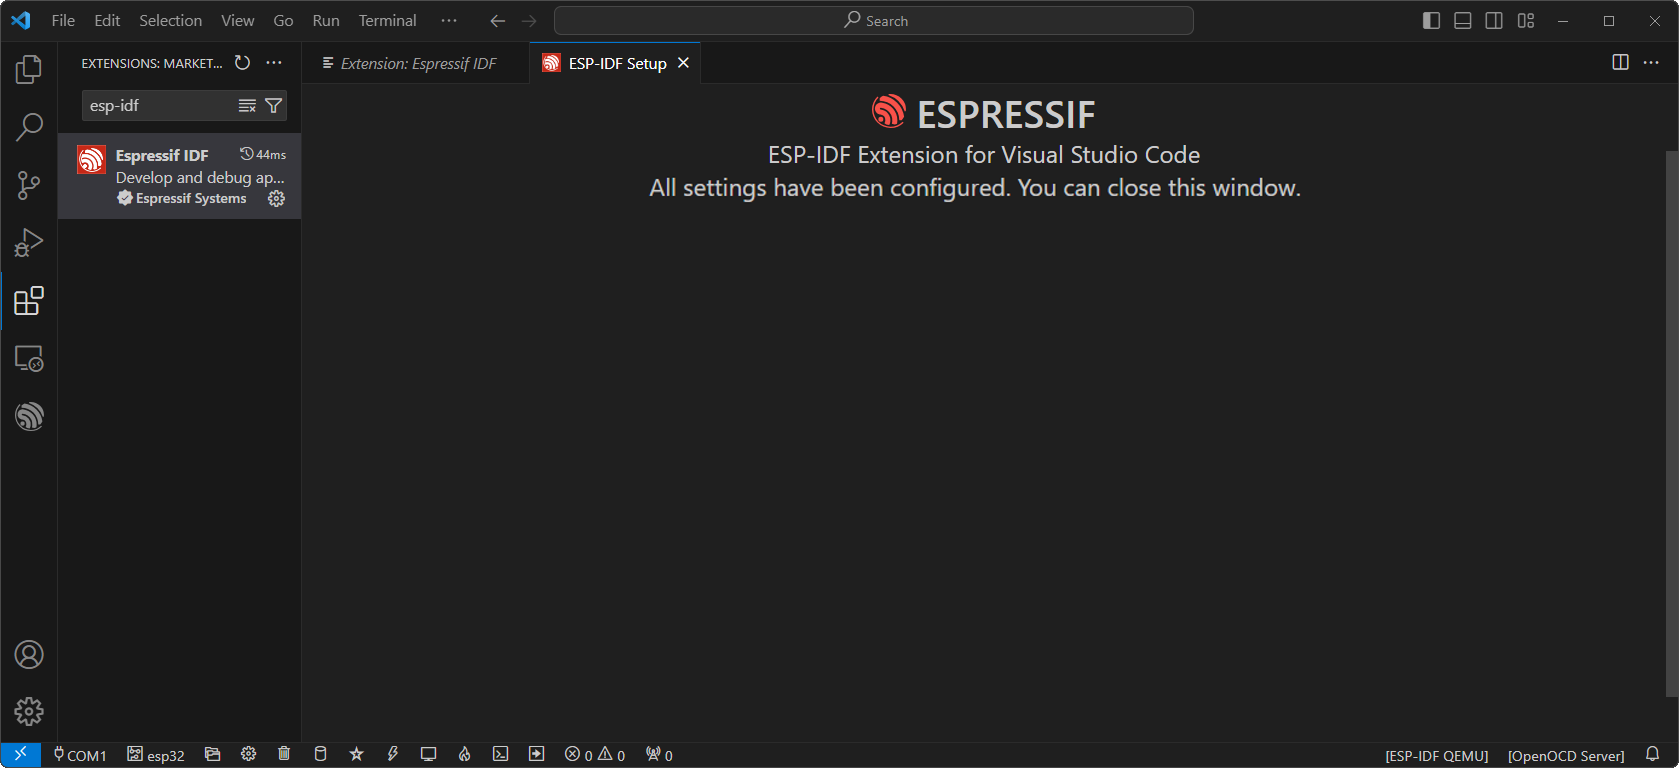The width and height of the screenshot is (1679, 768).
Task: Refresh the extensions marketplace list
Action: pos(242,63)
